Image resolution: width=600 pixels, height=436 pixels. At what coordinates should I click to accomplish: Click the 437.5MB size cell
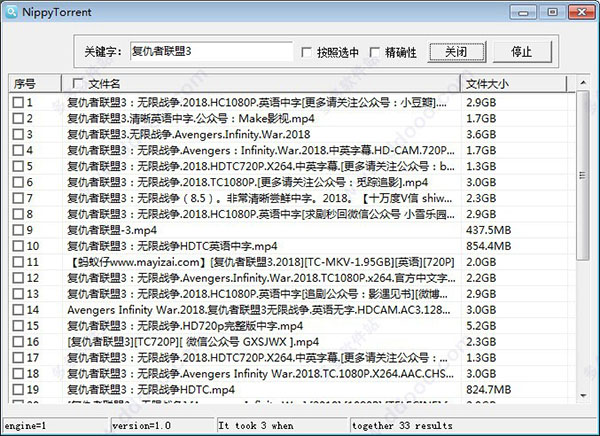[488, 230]
